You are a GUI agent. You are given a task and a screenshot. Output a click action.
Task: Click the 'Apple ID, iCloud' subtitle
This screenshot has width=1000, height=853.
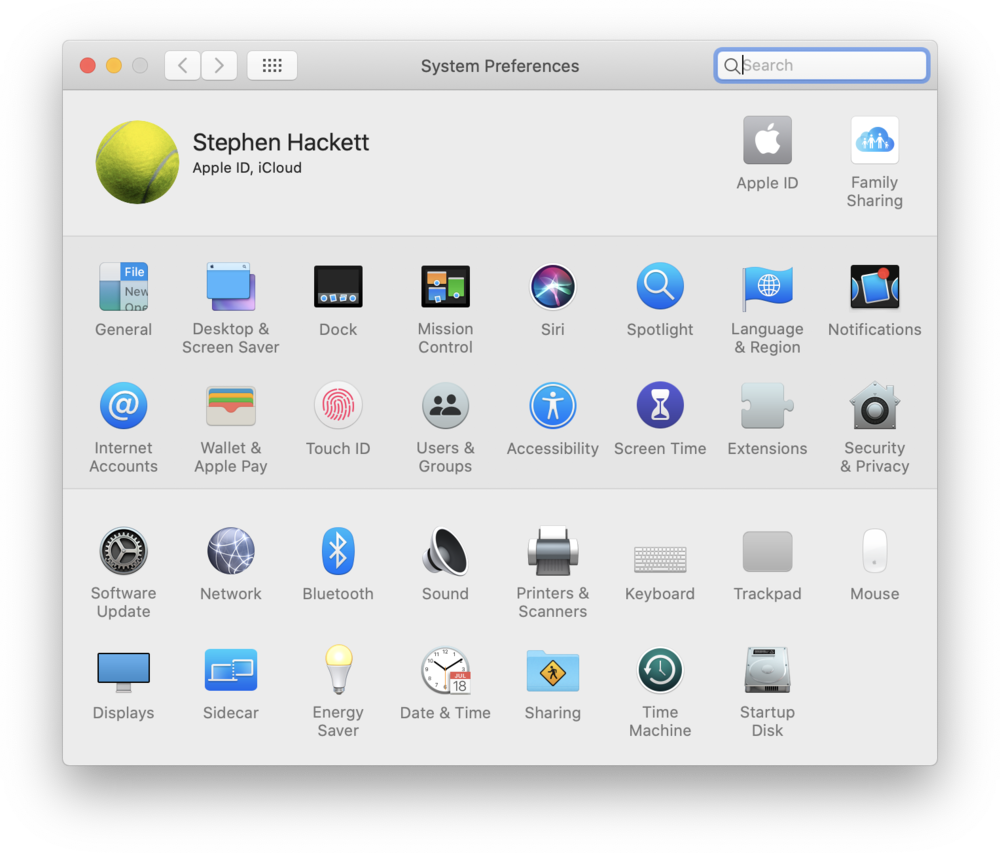[247, 168]
